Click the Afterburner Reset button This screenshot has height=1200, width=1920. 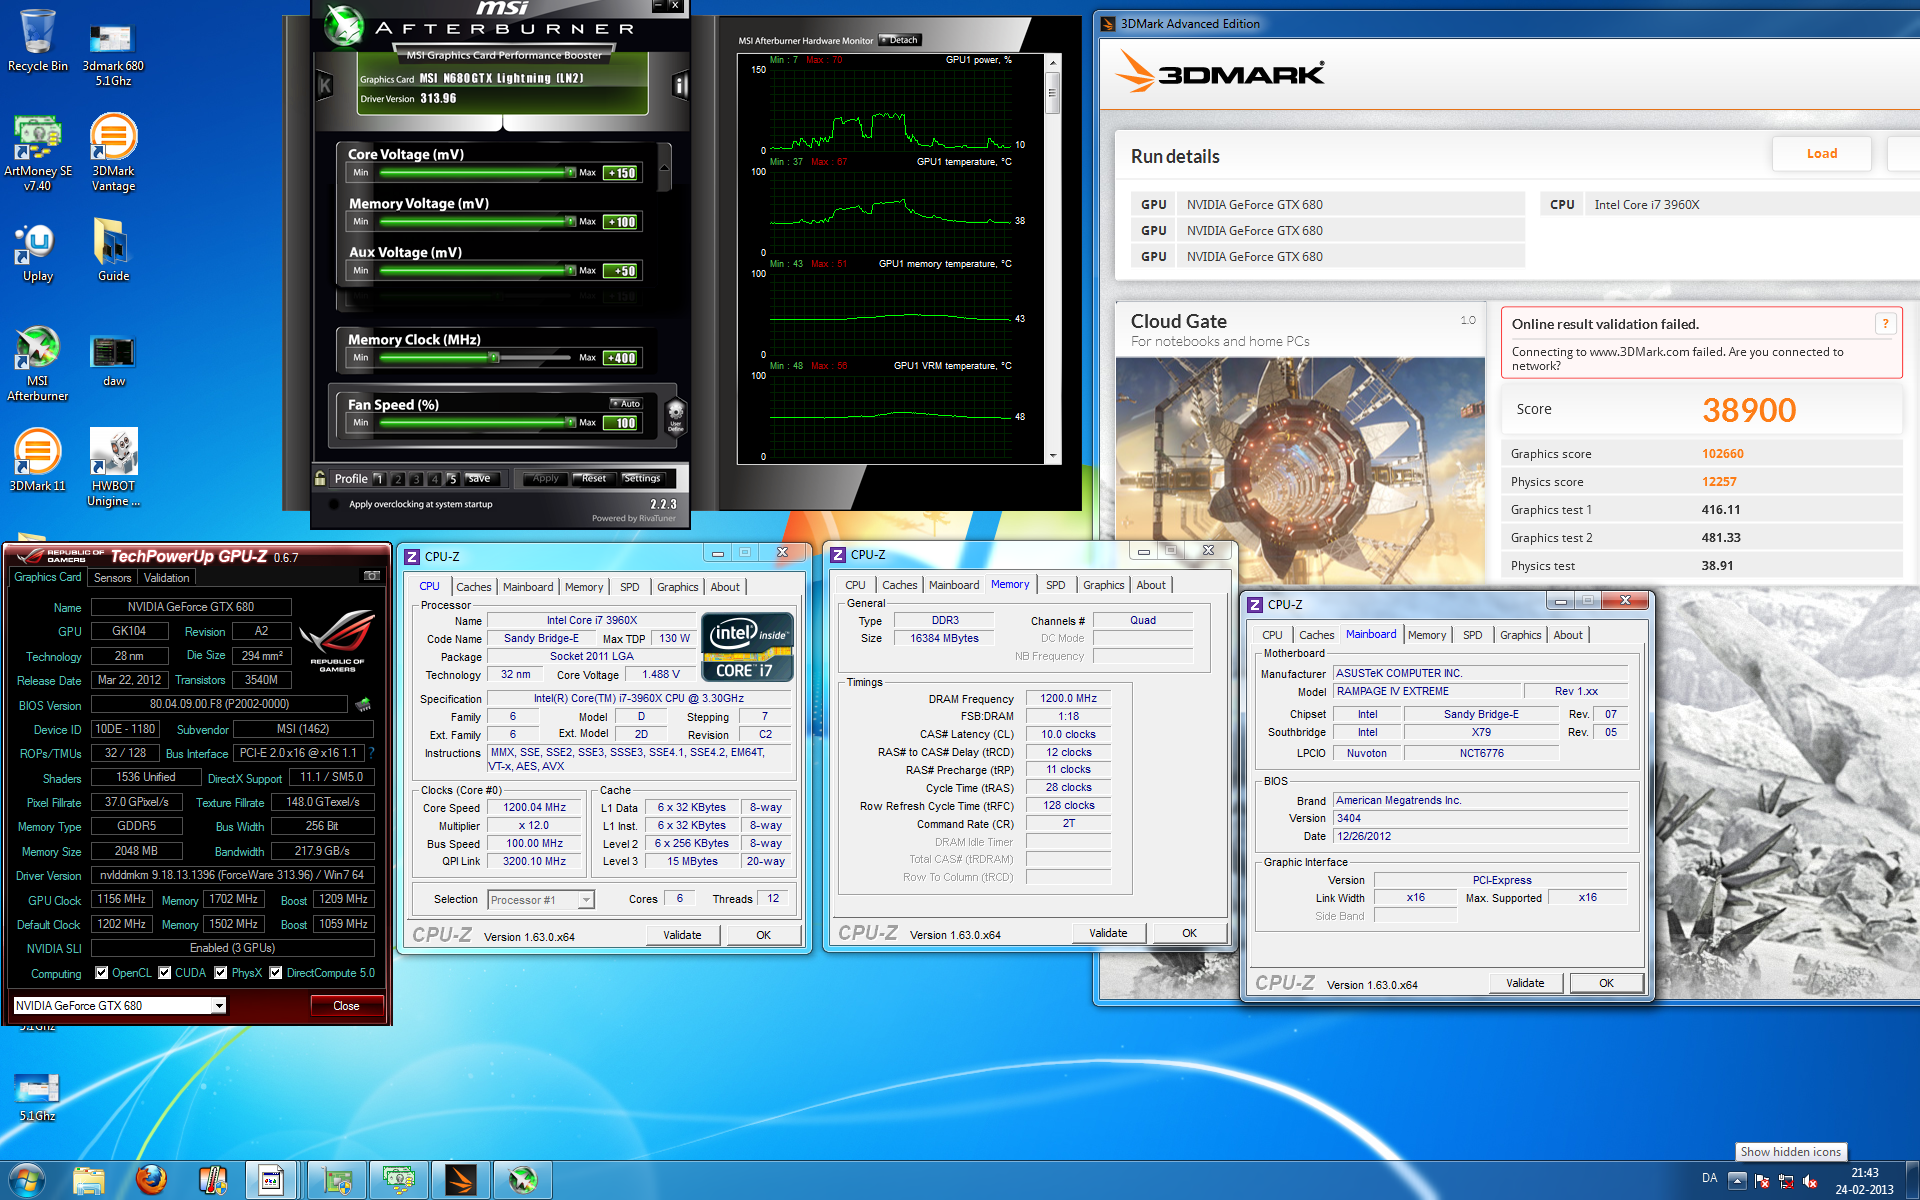click(594, 478)
